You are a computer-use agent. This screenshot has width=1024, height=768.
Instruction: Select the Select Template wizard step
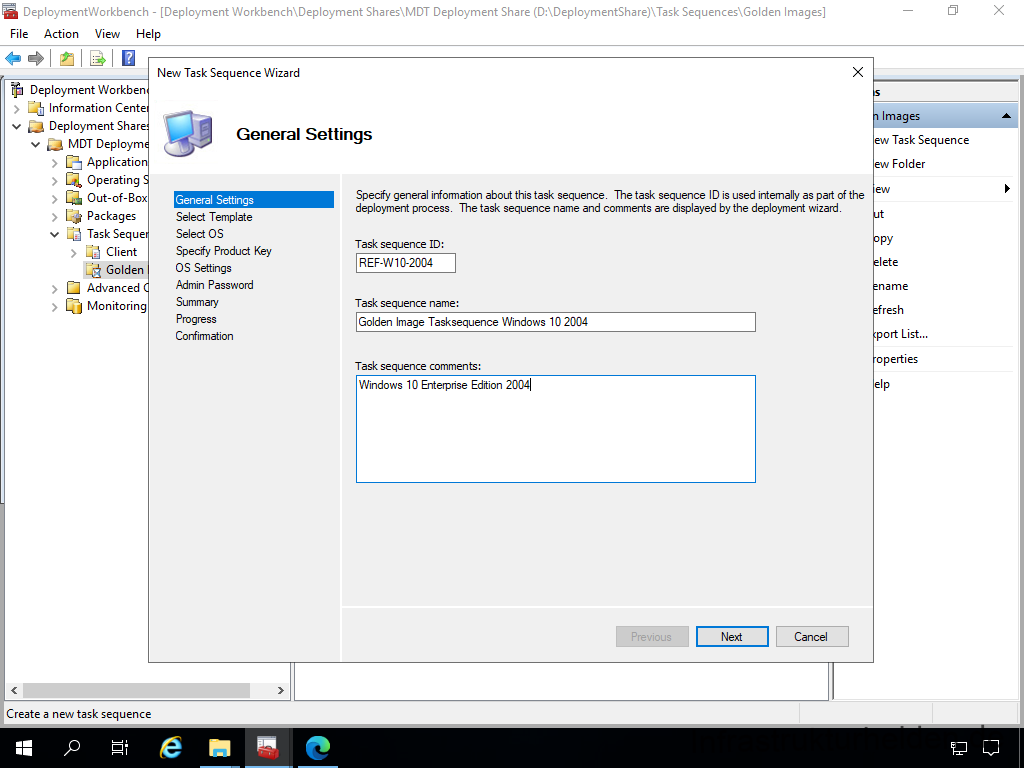(214, 217)
